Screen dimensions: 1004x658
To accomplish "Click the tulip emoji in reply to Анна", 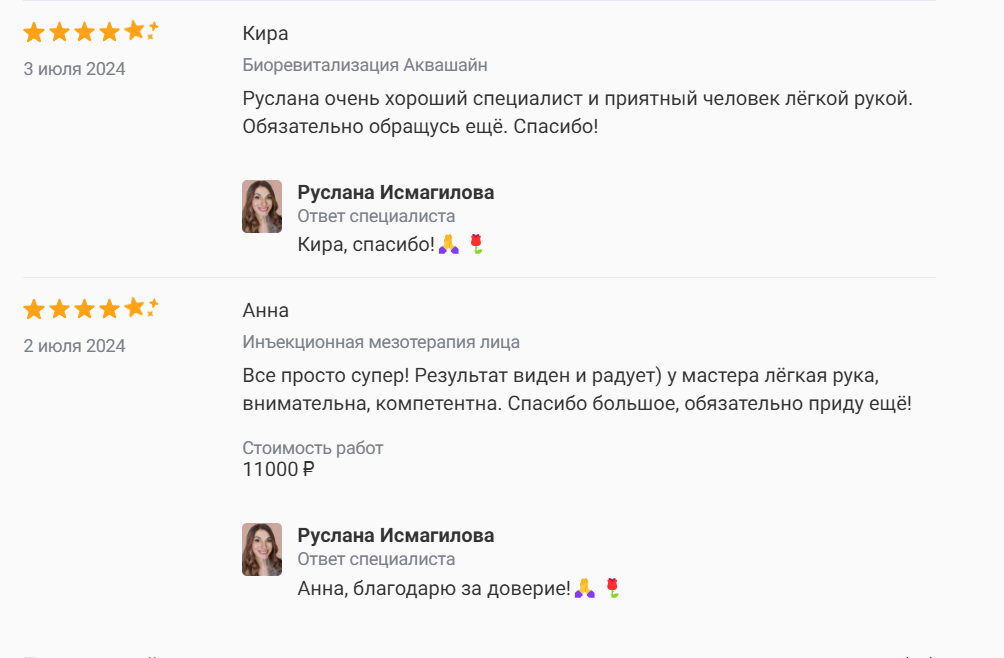I will [614, 589].
